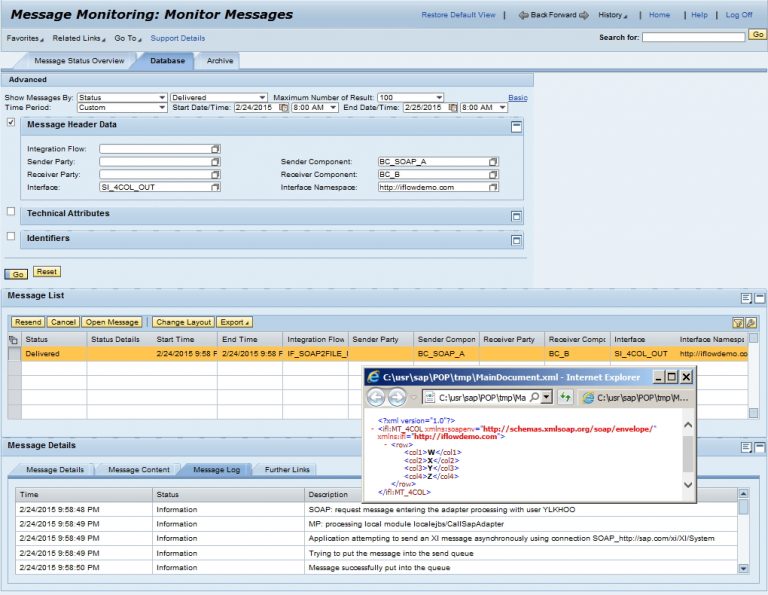Click the Search for input field

(x=693, y=37)
